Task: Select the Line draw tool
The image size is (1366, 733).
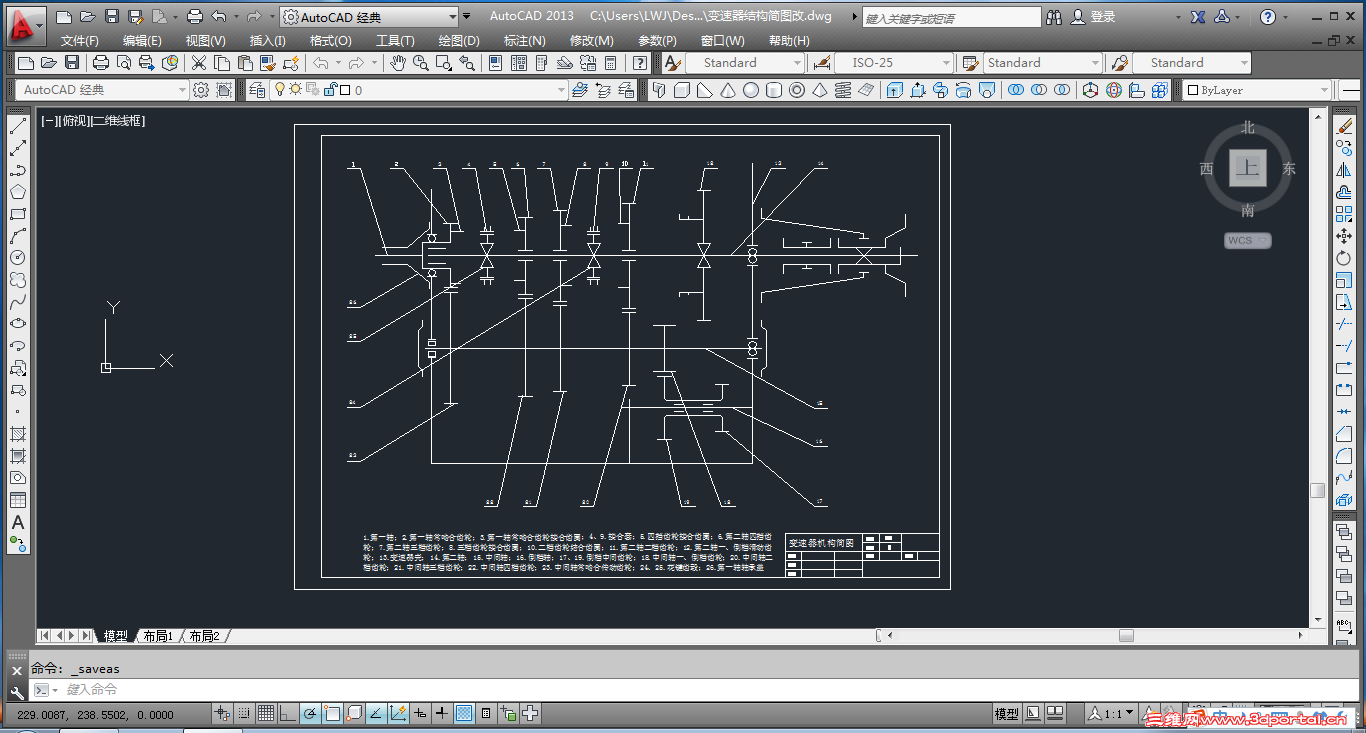Action: 18,127
